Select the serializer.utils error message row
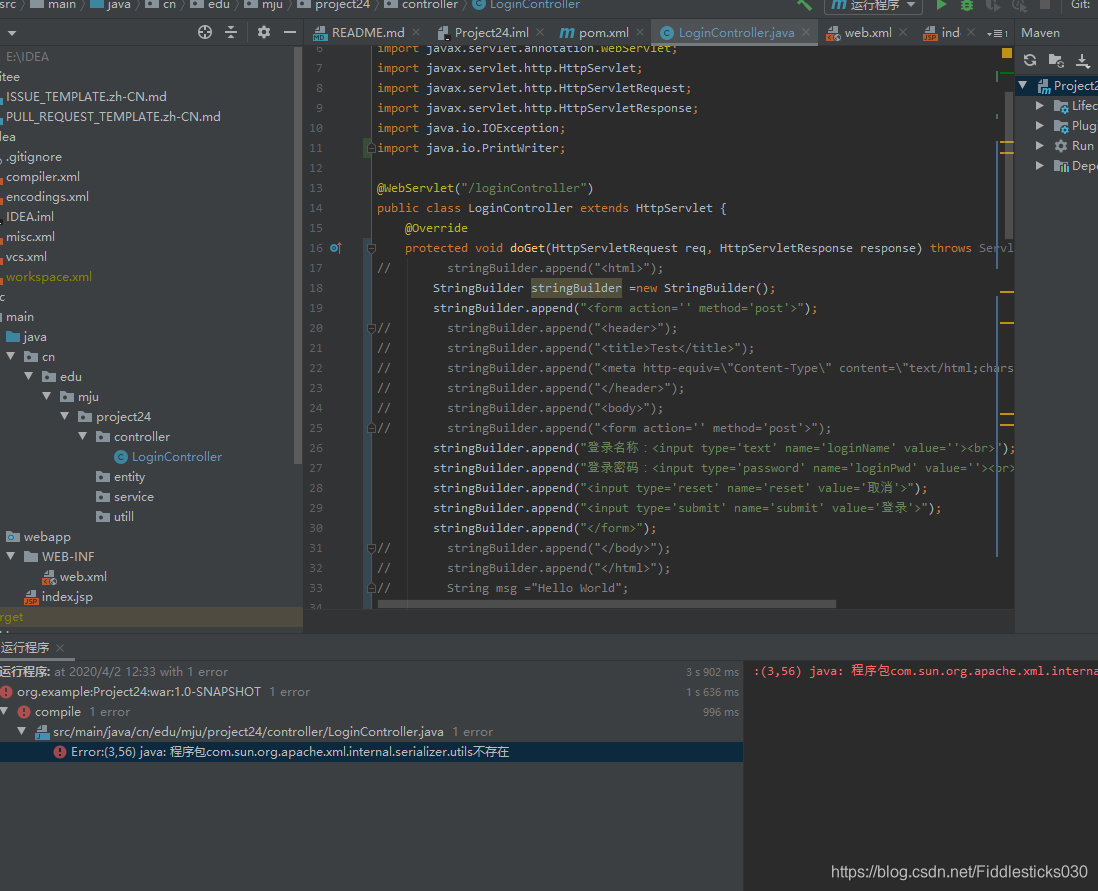1098x891 pixels. [x=371, y=752]
